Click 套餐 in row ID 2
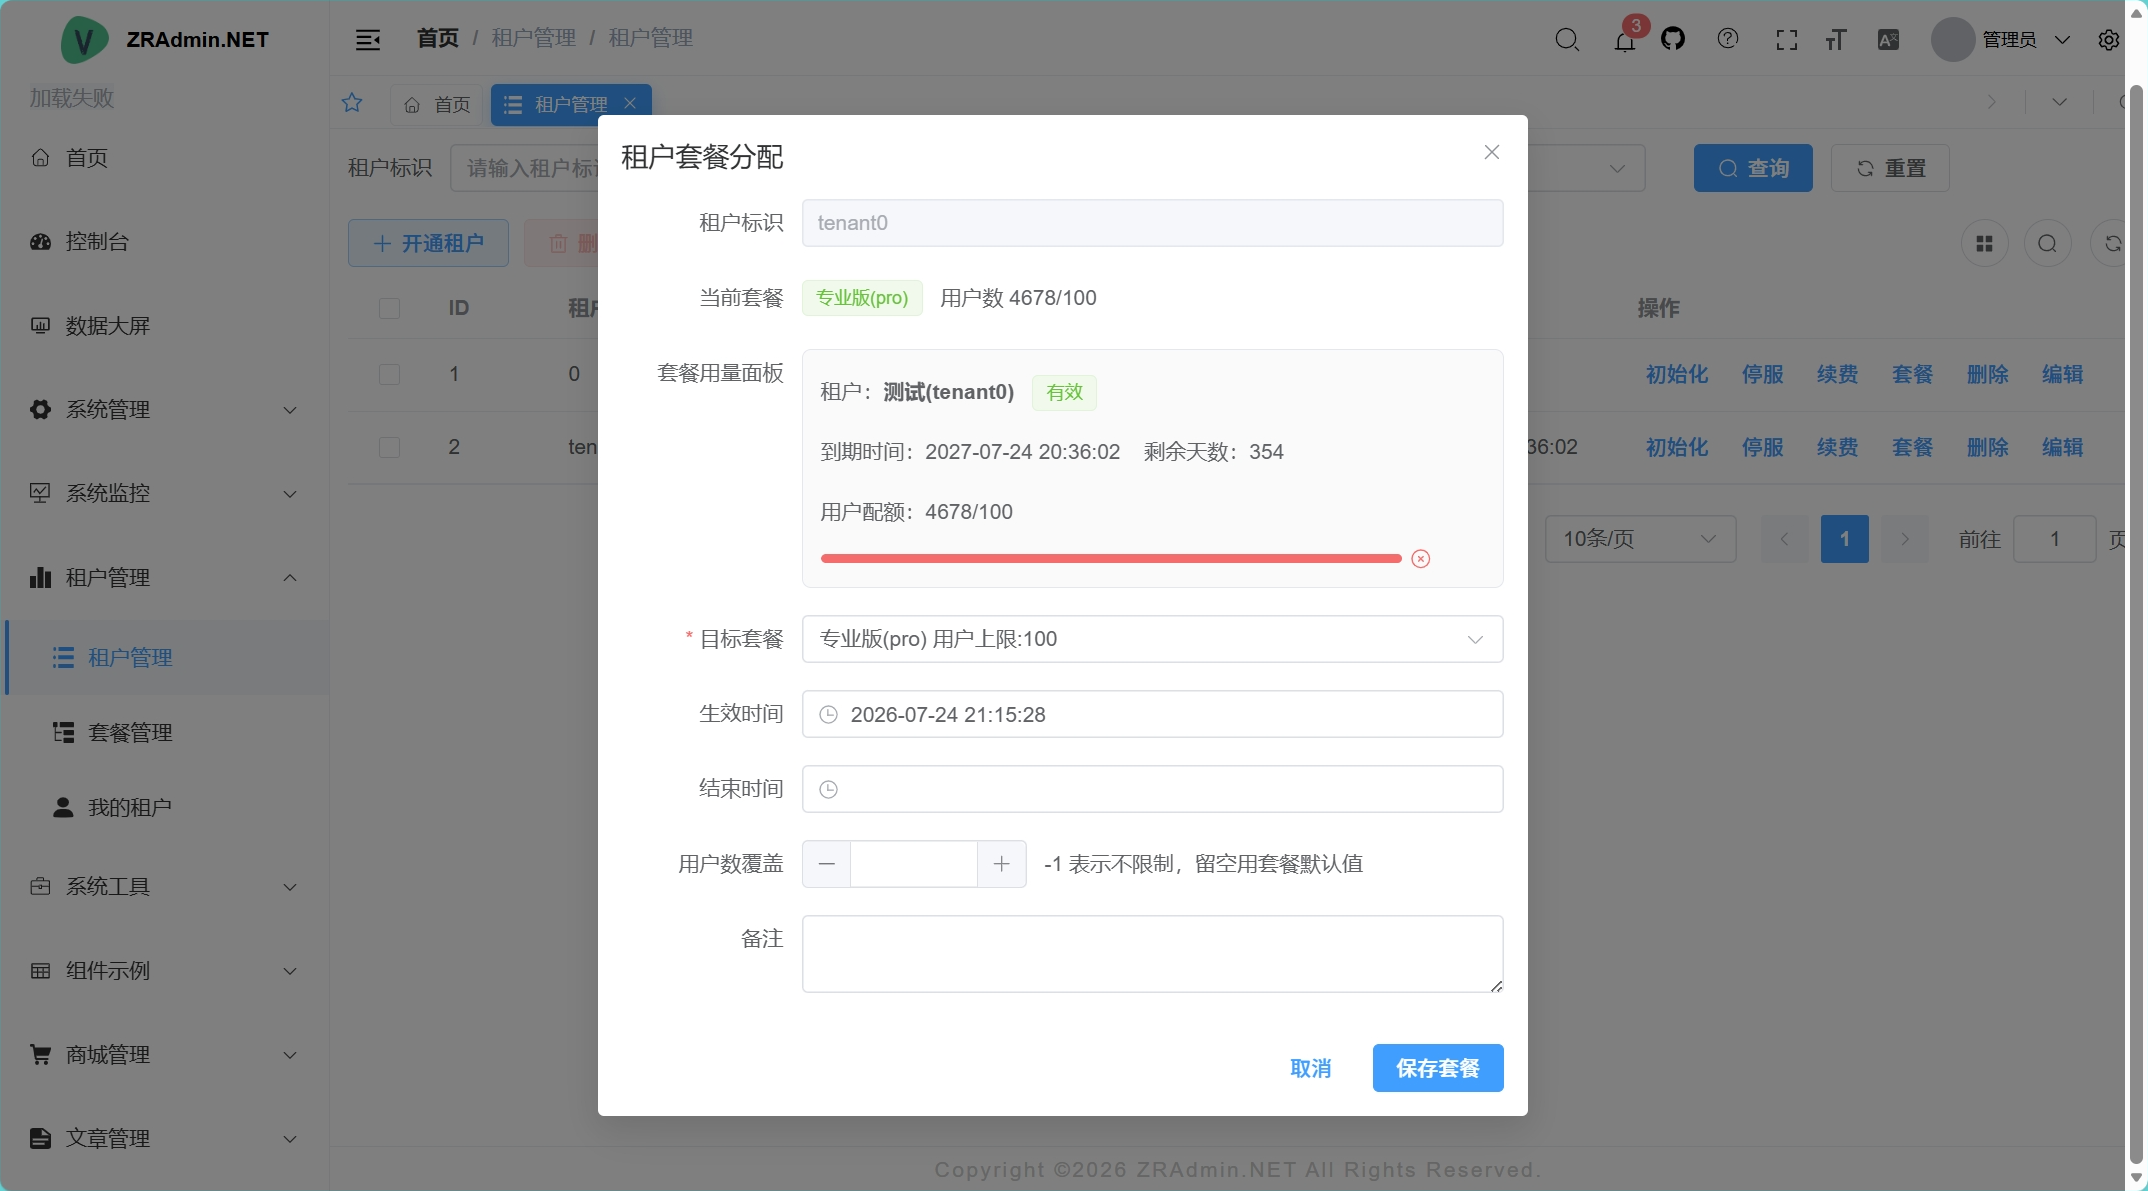2148x1191 pixels. (x=1912, y=448)
